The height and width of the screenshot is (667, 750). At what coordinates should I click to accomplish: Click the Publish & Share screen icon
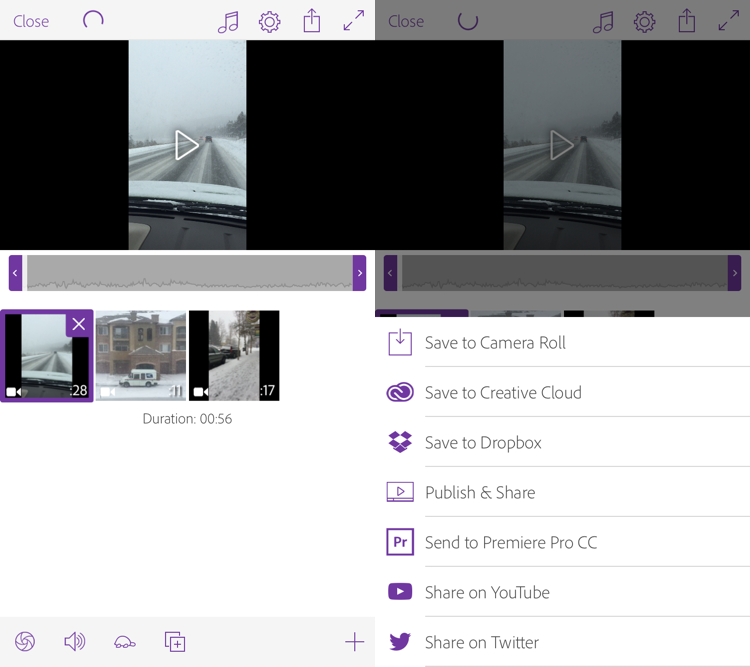pyautogui.click(x=400, y=492)
